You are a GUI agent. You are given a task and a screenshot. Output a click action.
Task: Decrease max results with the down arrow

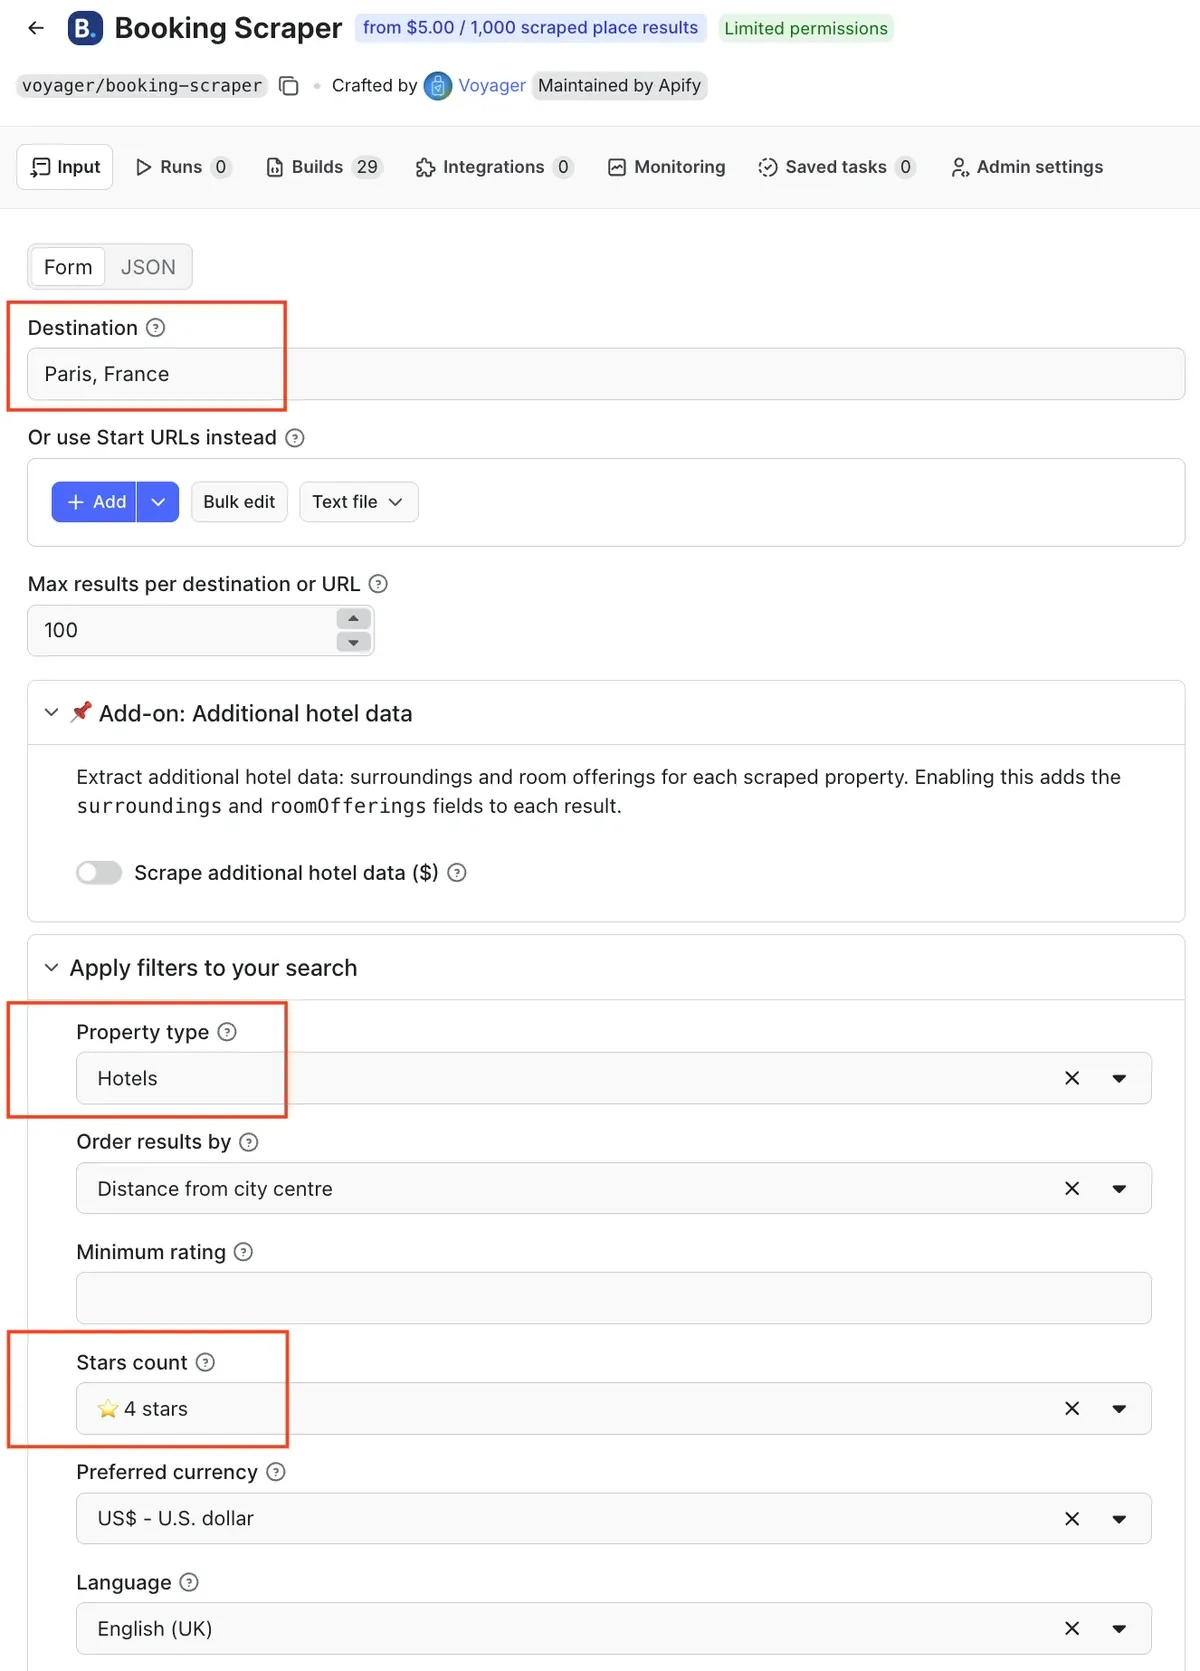tap(353, 642)
